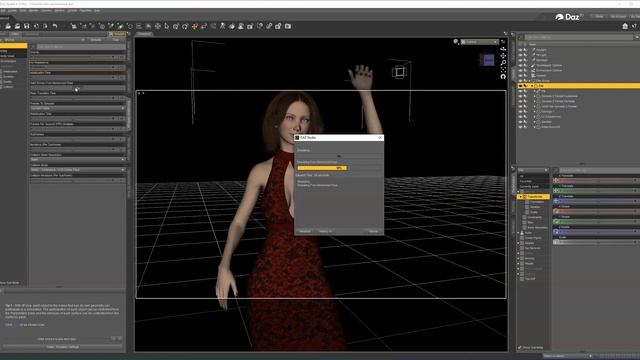Open the Collision Mode dropdown in Simulation Settings
This screenshot has height=360, width=640.
tap(77, 170)
